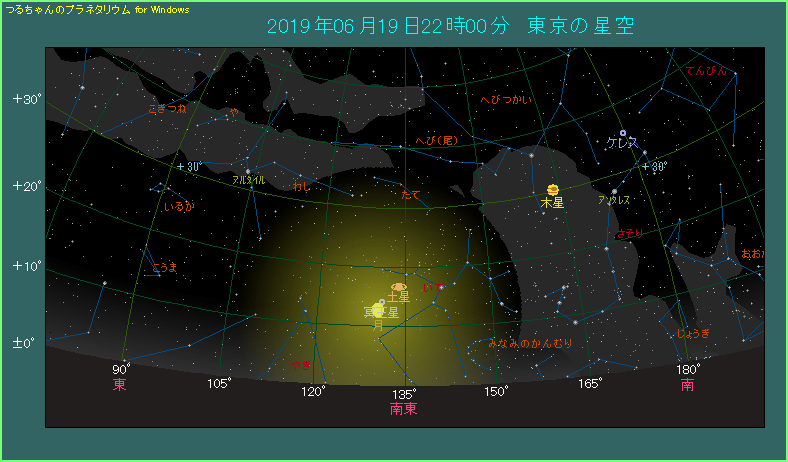The image size is (788, 462).
Task: Click the Jupiter planet icon
Action: (552, 189)
